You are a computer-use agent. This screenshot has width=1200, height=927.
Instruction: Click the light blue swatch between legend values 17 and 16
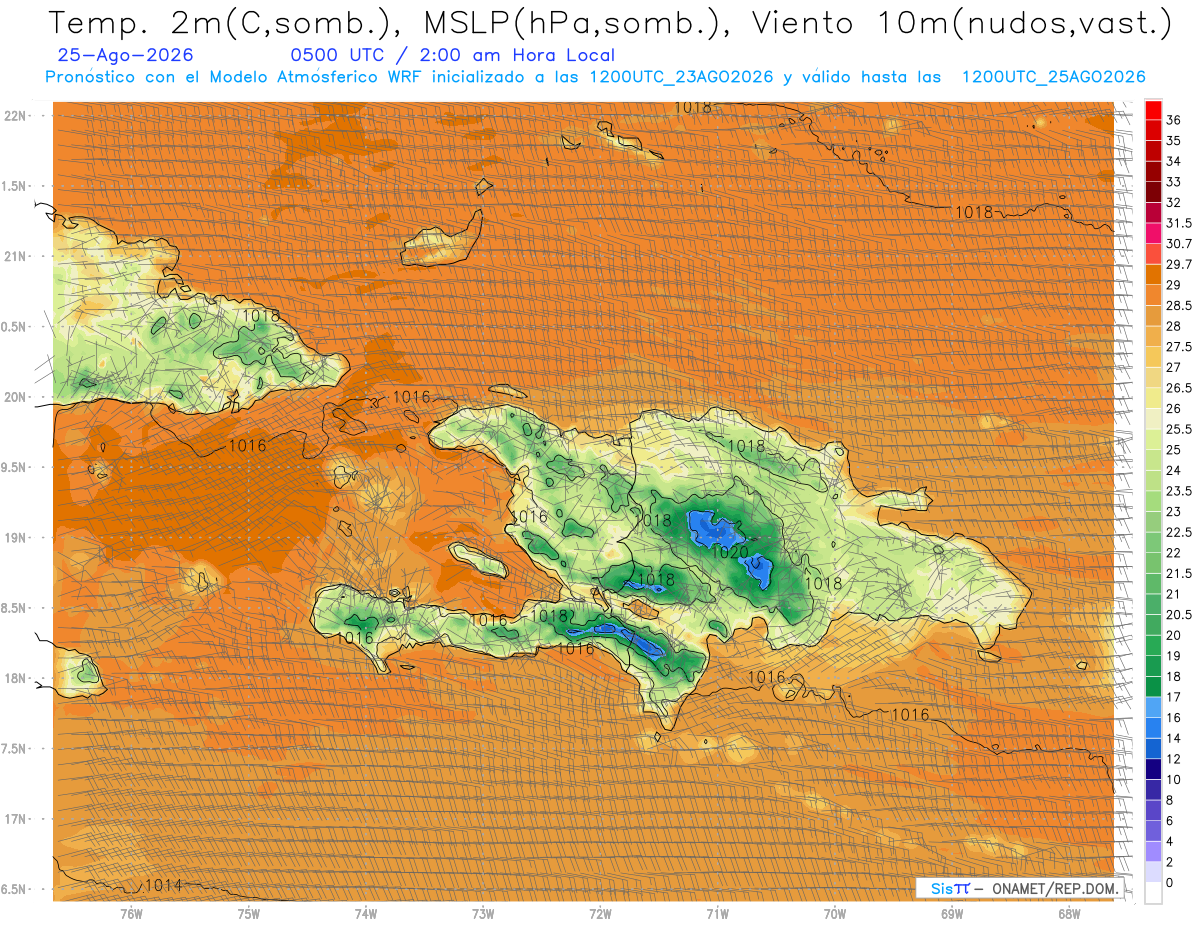tap(1153, 707)
